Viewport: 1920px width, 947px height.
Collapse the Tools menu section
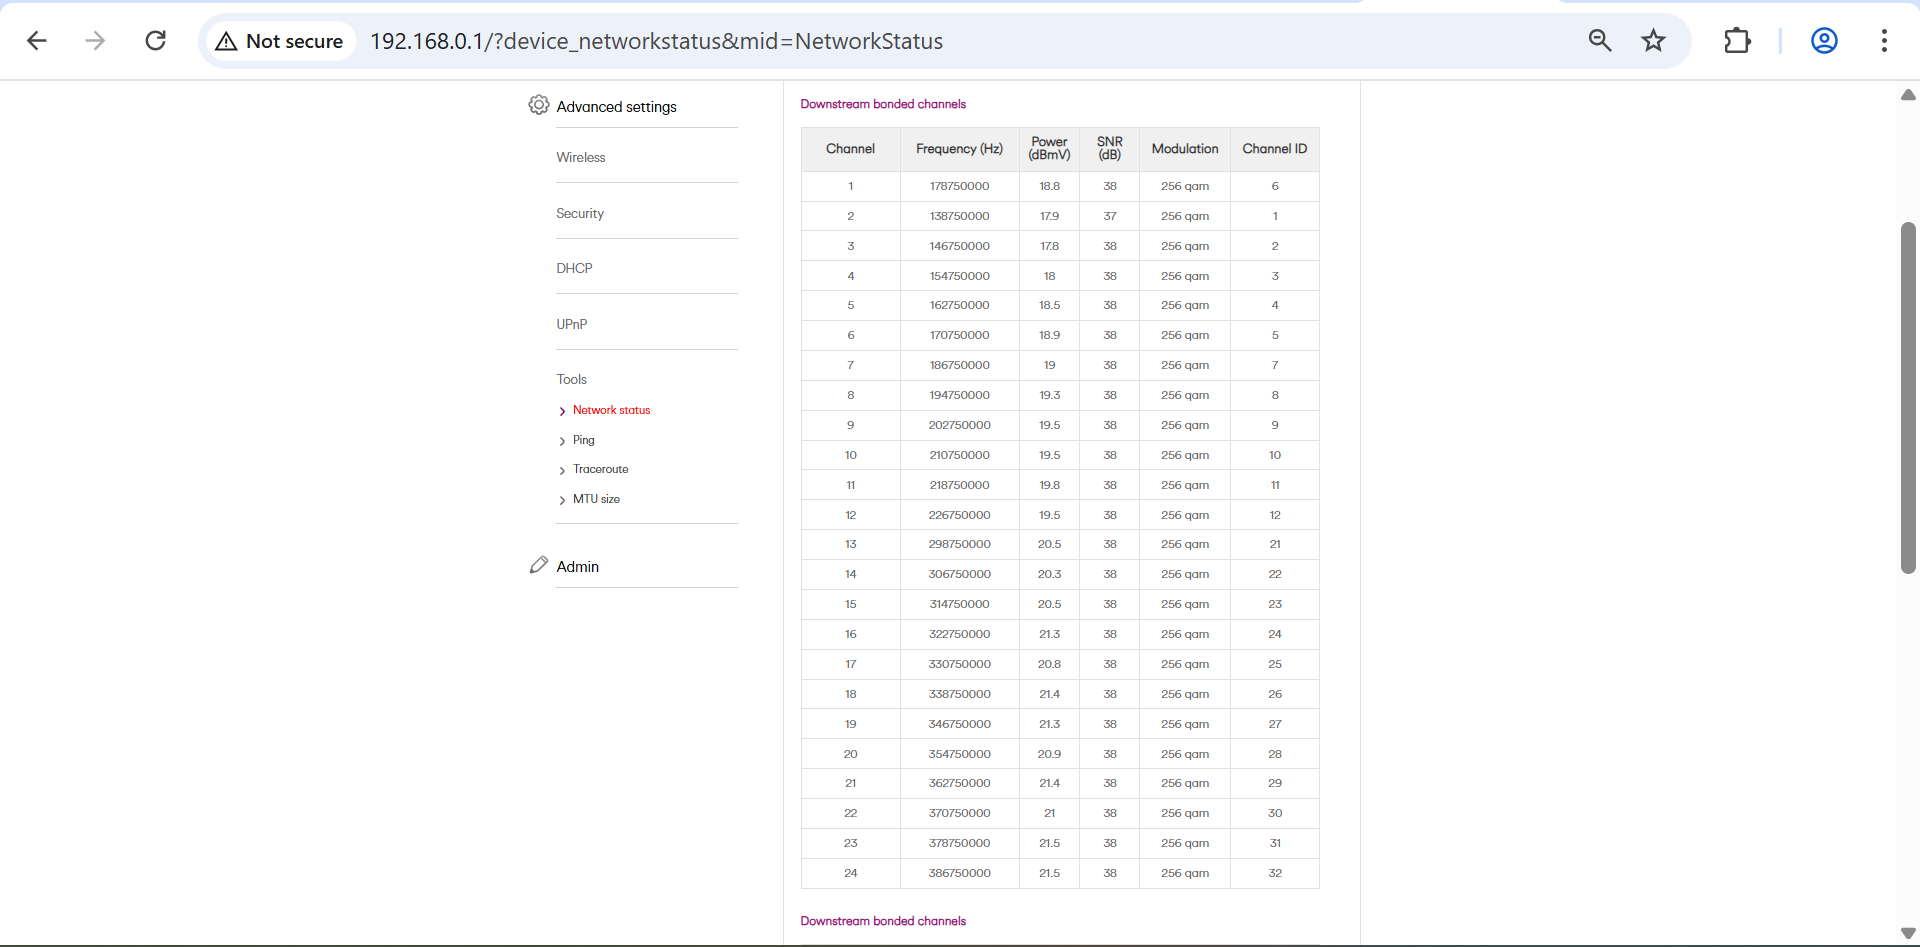[572, 380]
